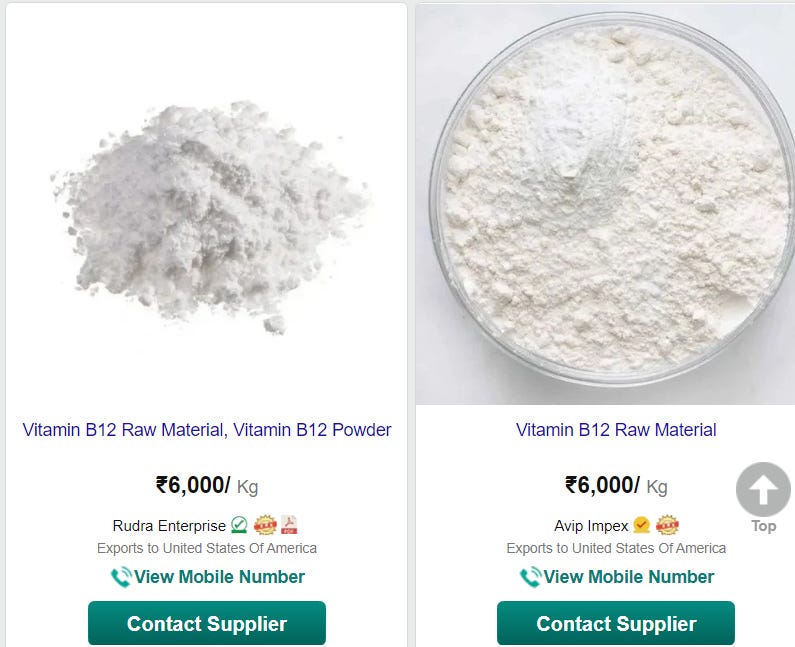Click the green verified badge beside Rudra Enterprise
The image size is (795, 647).
pos(239,525)
